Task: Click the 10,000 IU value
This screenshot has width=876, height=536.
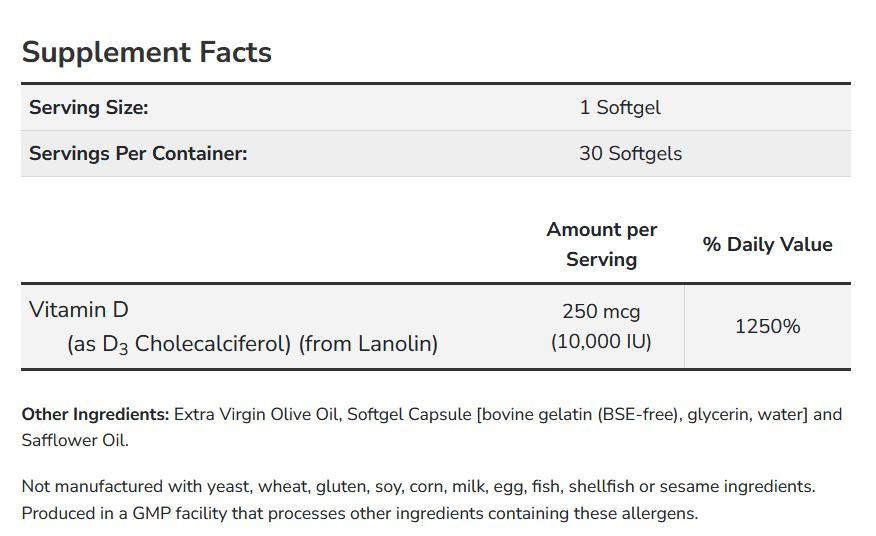Action: pos(601,341)
